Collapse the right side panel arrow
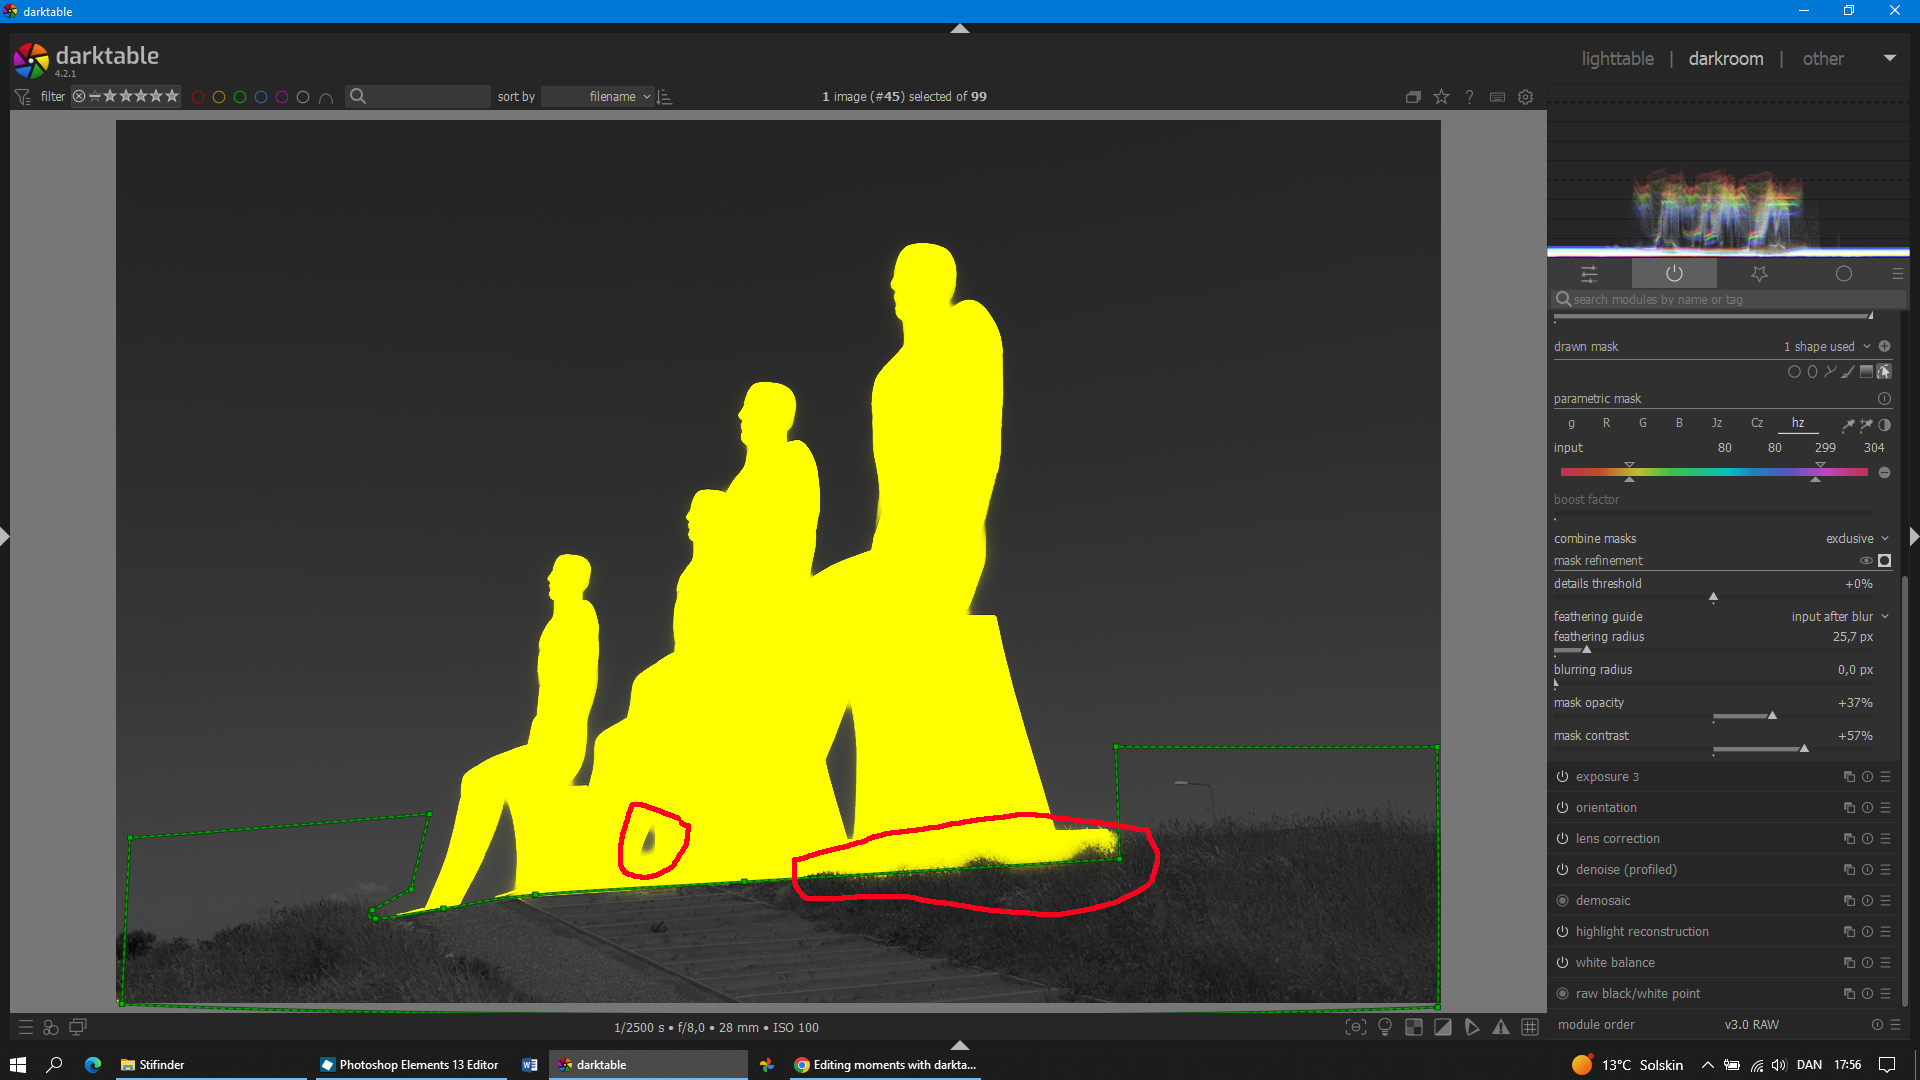 [x=1914, y=537]
